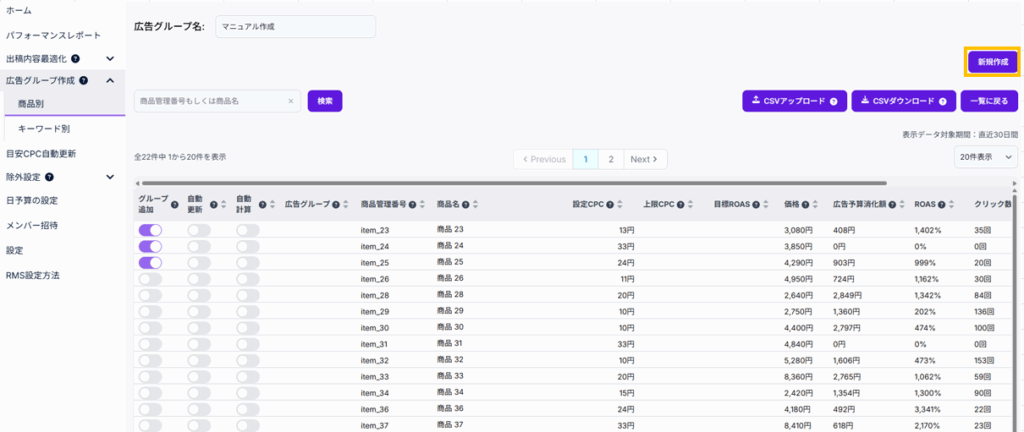
Task: Click the 新規作成 button
Action: pyautogui.click(x=992, y=62)
